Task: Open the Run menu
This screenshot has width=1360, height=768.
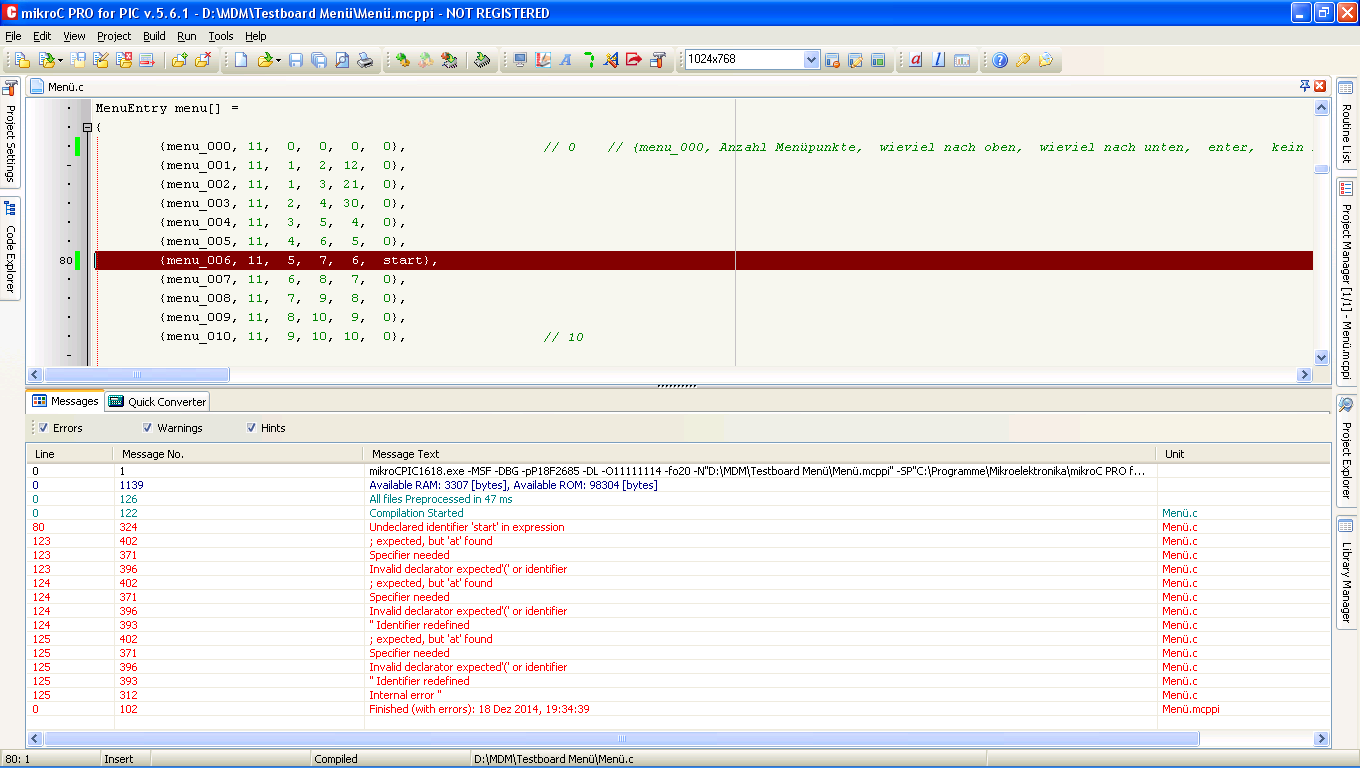Action: [187, 36]
